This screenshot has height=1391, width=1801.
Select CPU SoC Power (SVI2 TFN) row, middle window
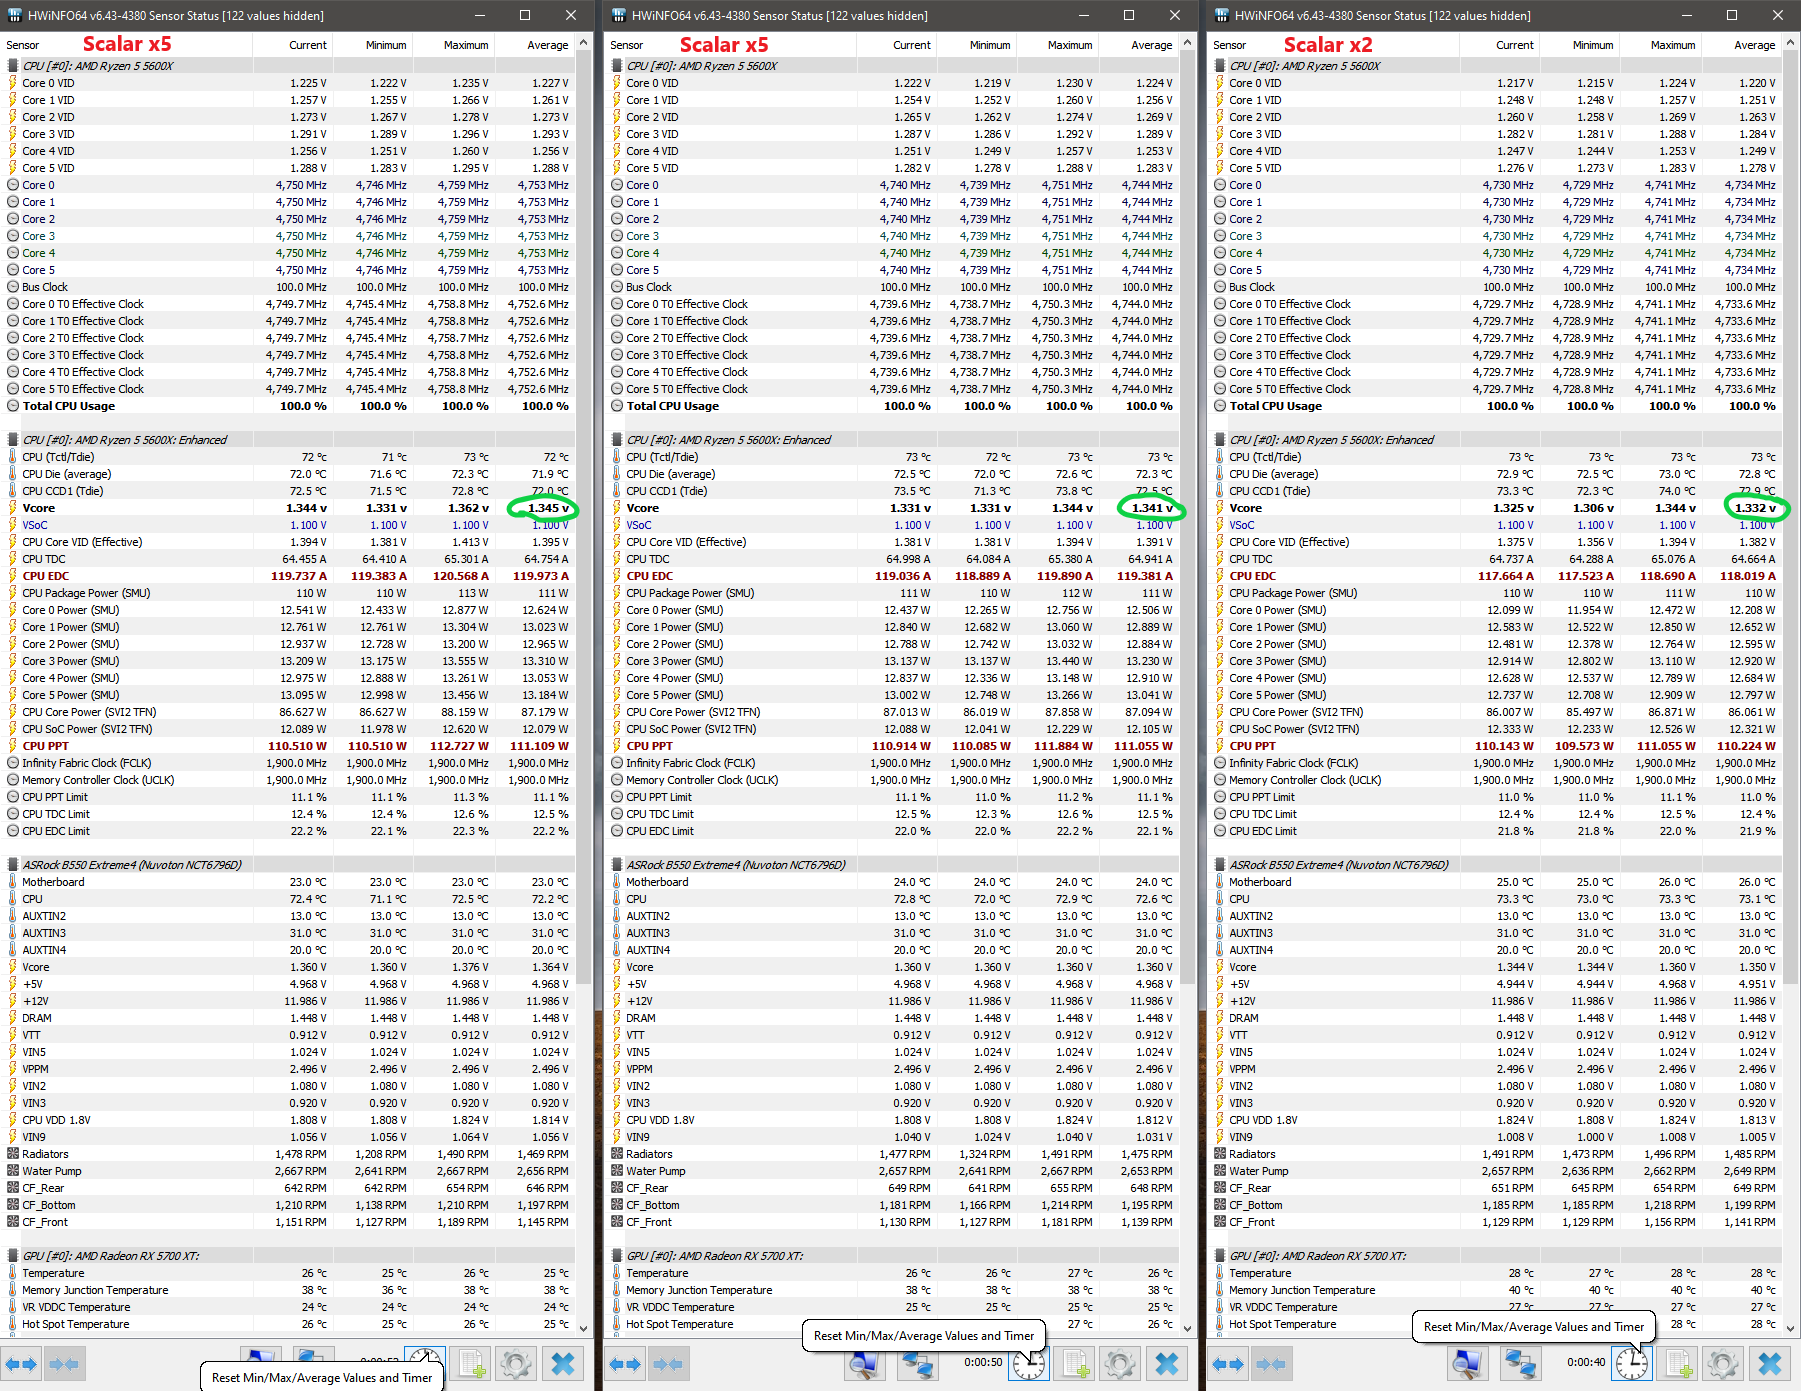click(893, 729)
